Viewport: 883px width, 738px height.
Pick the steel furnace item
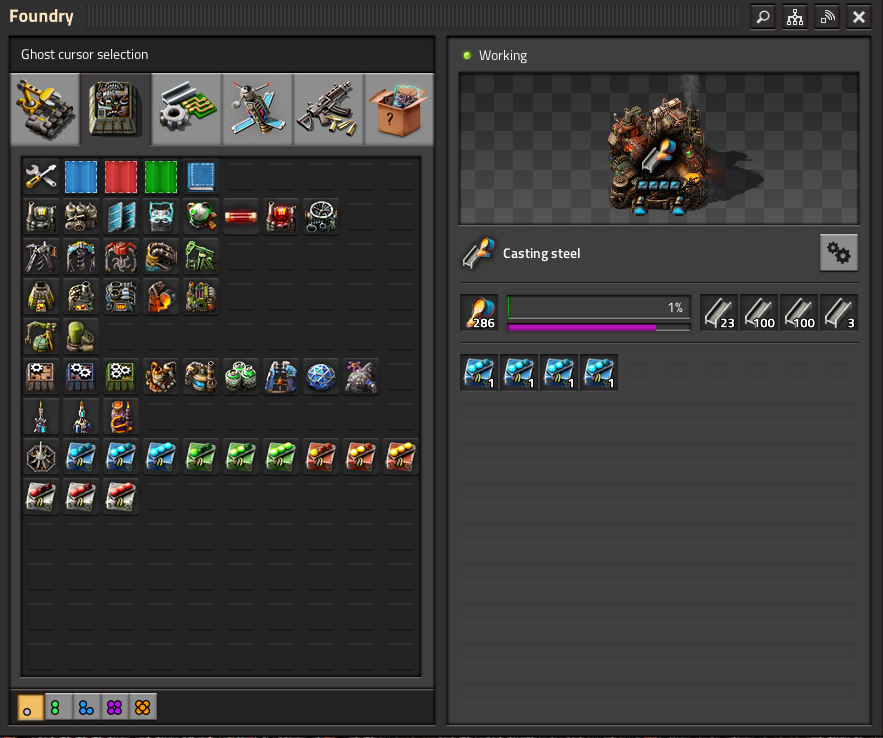(81, 297)
